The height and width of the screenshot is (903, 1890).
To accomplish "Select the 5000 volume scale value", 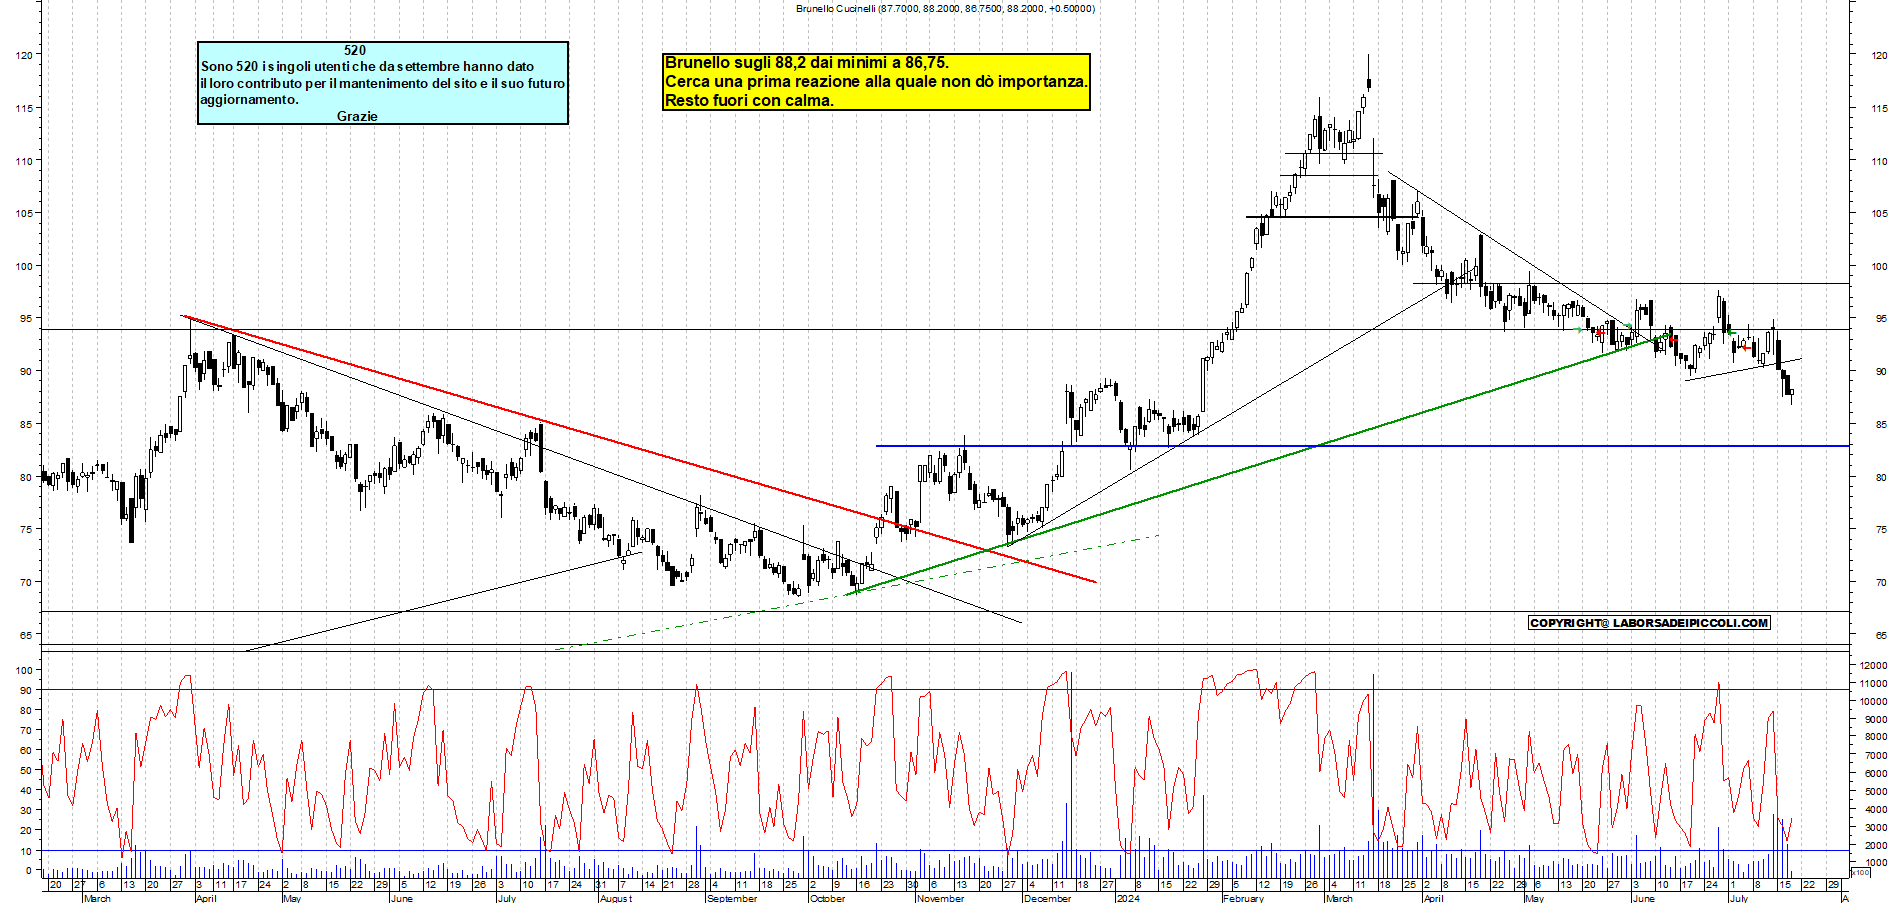I will tap(1875, 791).
